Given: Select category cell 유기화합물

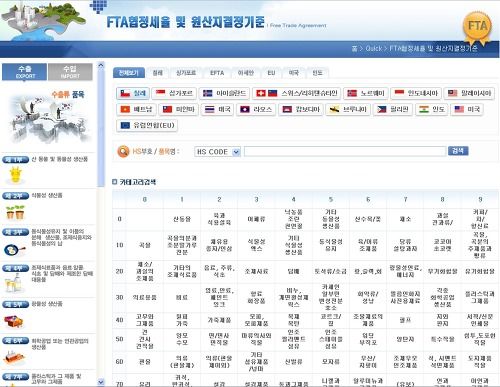Looking at the screenshot, I should pyautogui.click(x=480, y=271).
